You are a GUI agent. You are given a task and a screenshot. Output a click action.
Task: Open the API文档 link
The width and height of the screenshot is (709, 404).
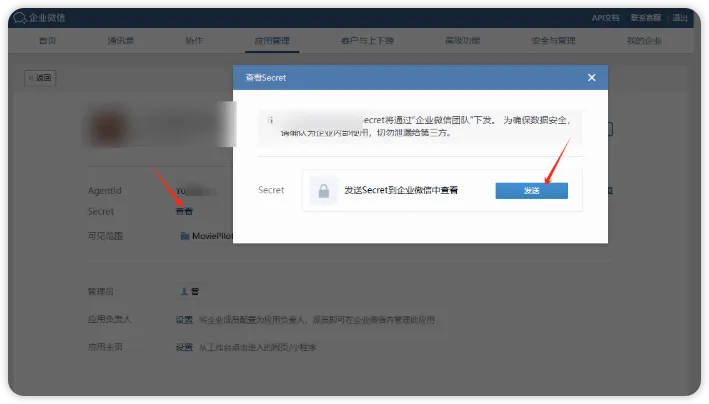[605, 18]
